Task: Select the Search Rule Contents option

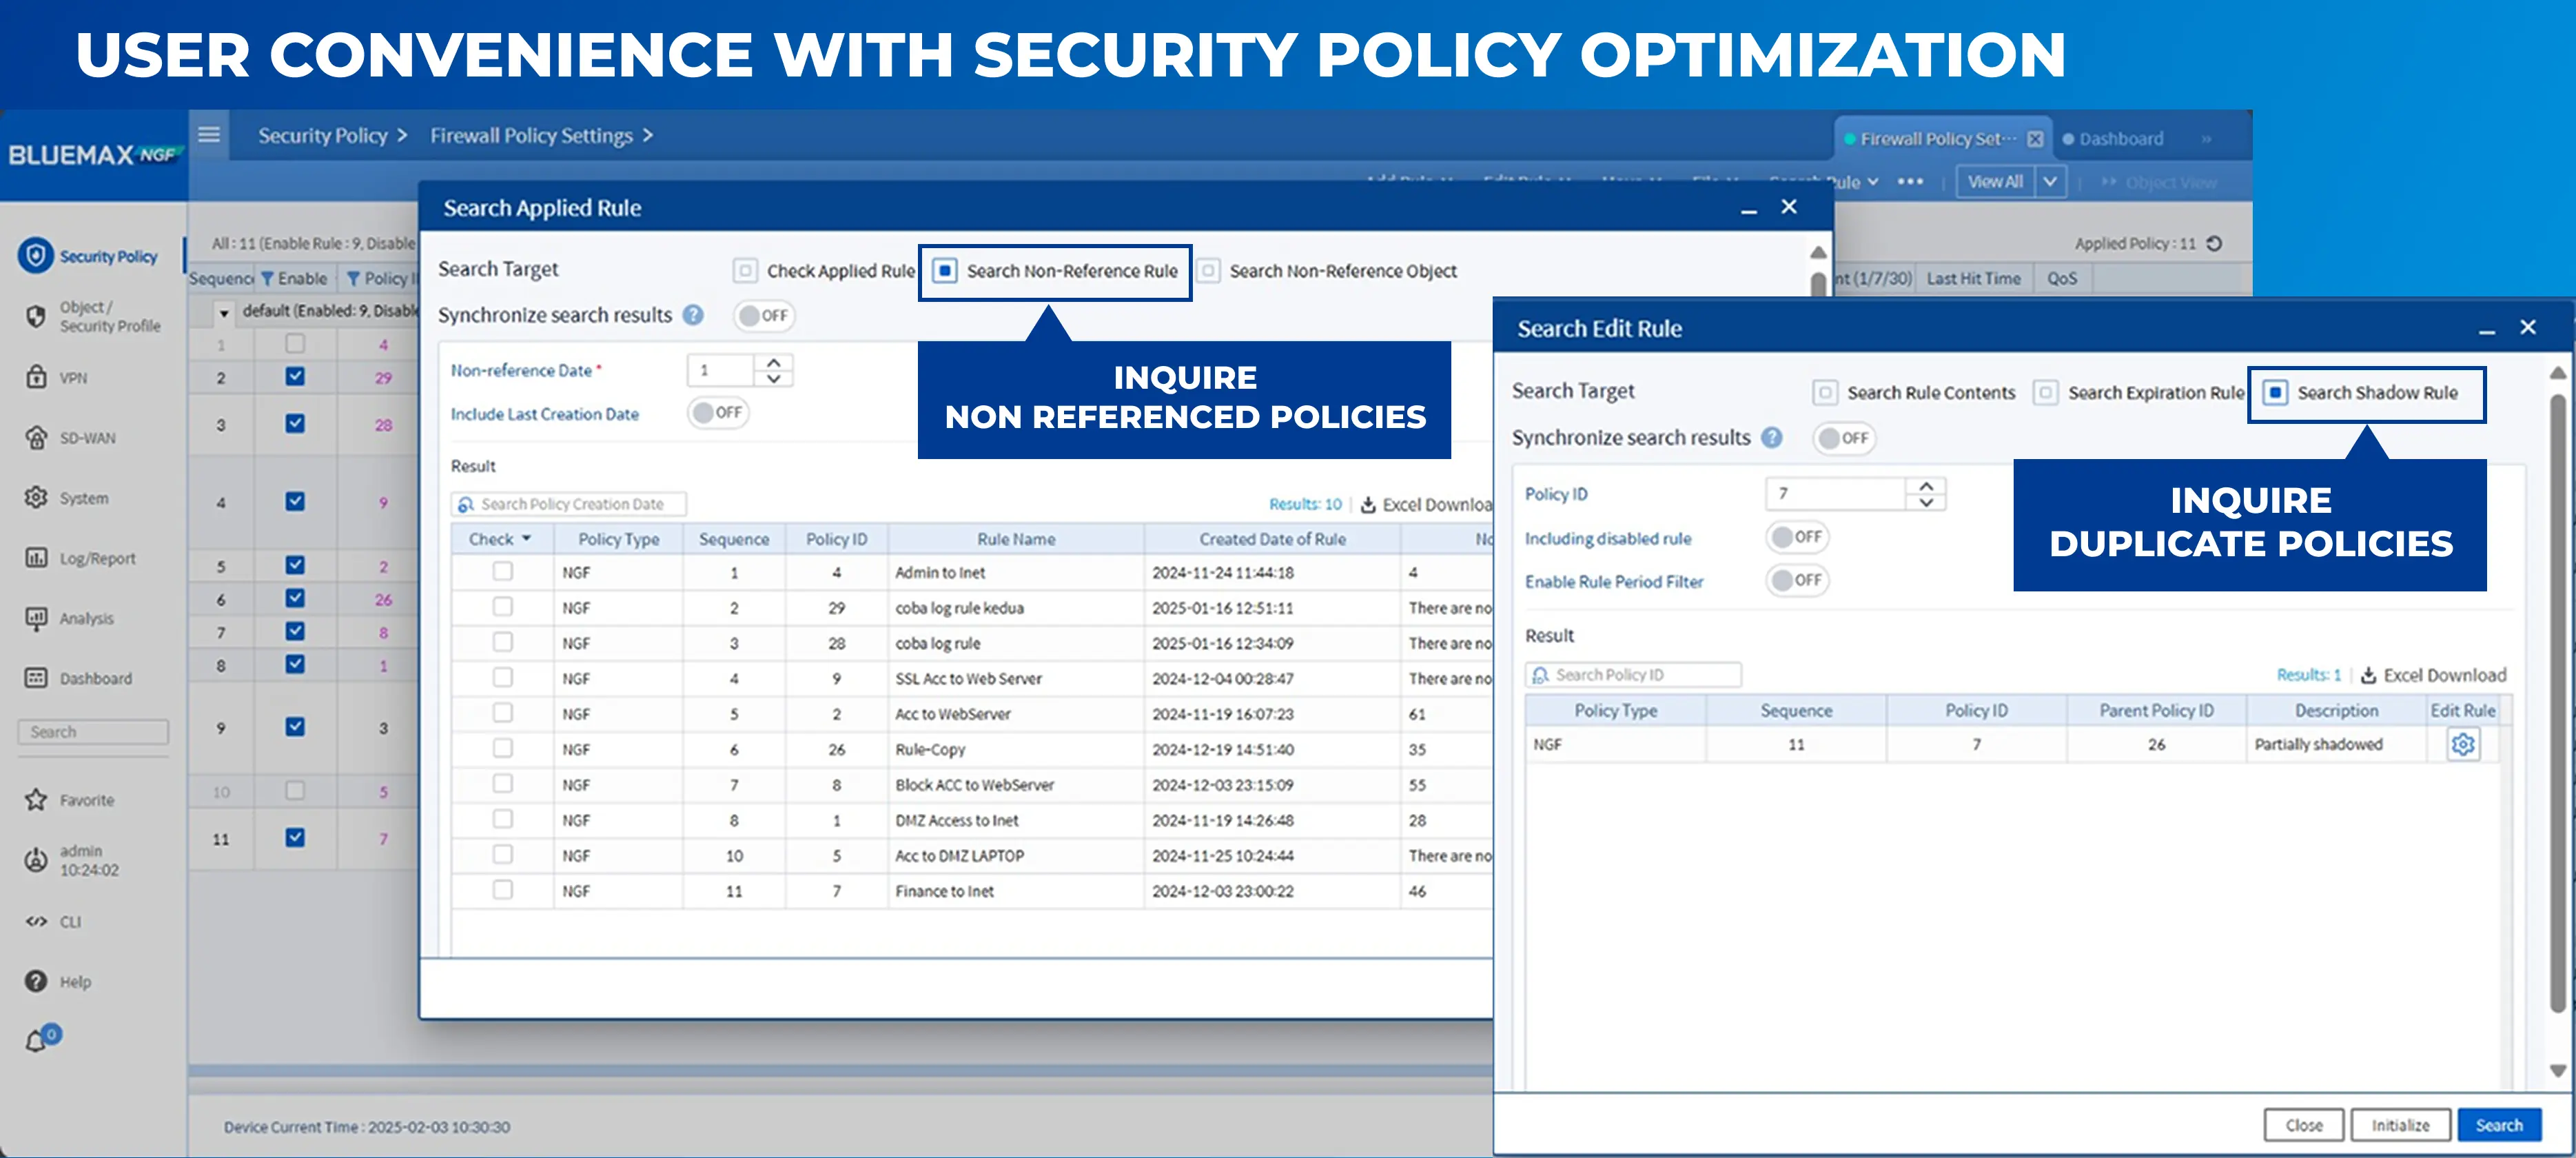Action: click(x=1914, y=393)
